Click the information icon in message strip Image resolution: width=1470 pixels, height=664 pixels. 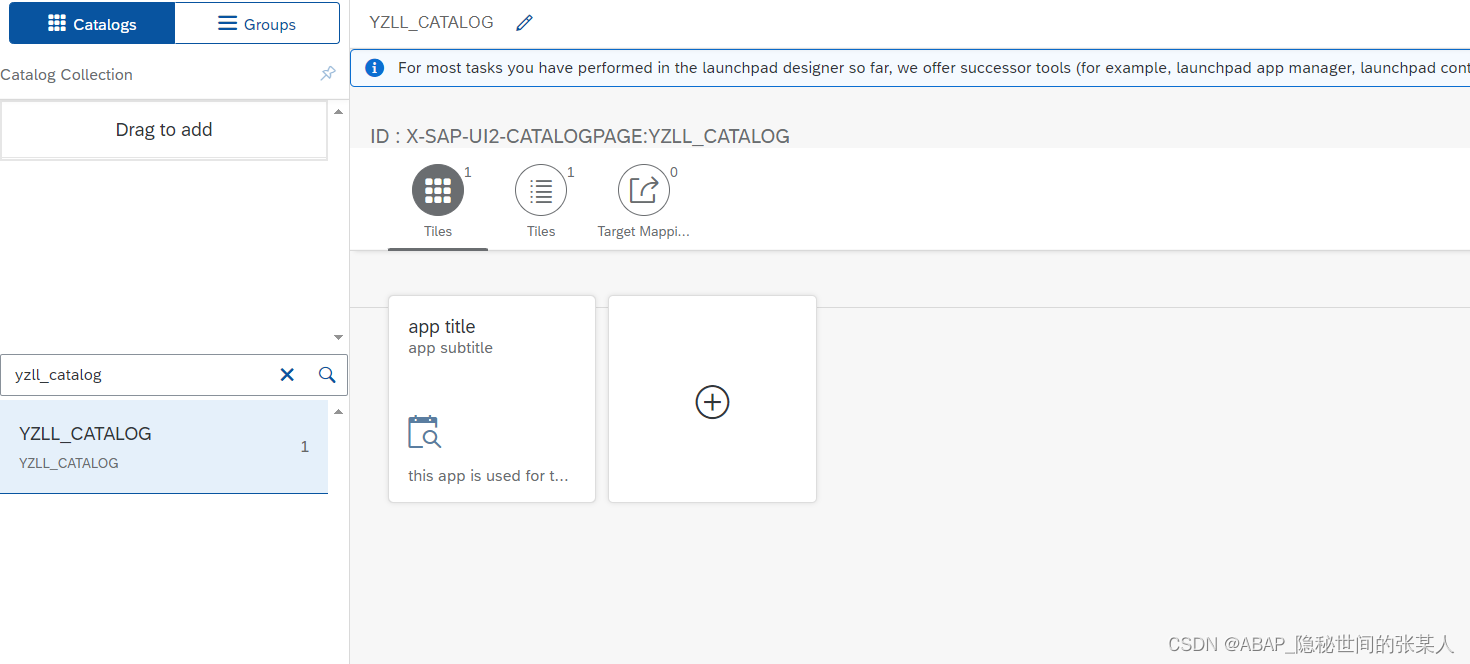tap(374, 68)
